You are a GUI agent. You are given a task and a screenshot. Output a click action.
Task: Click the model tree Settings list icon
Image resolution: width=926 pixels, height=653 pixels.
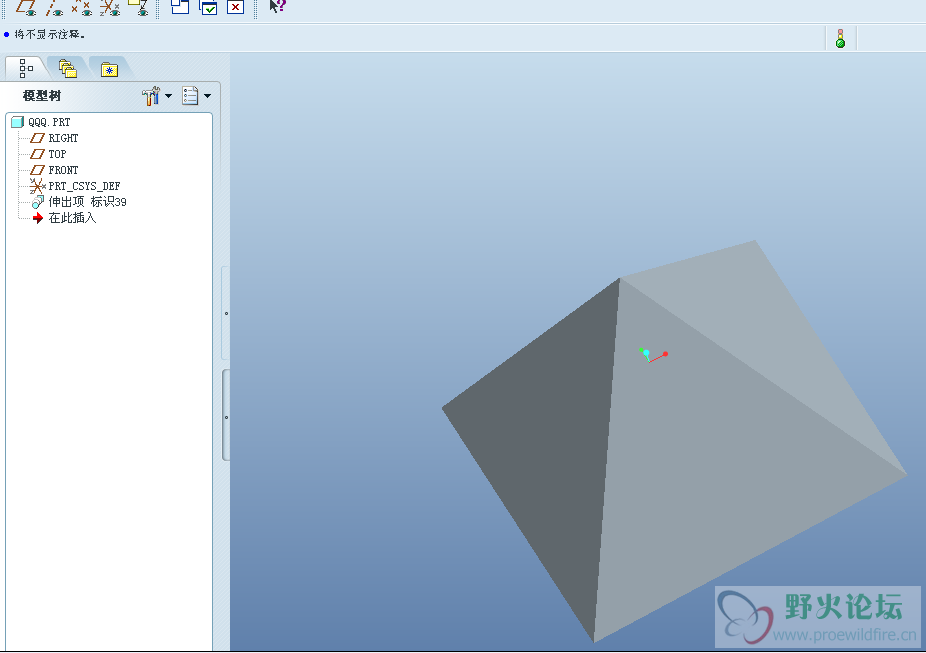click(190, 96)
